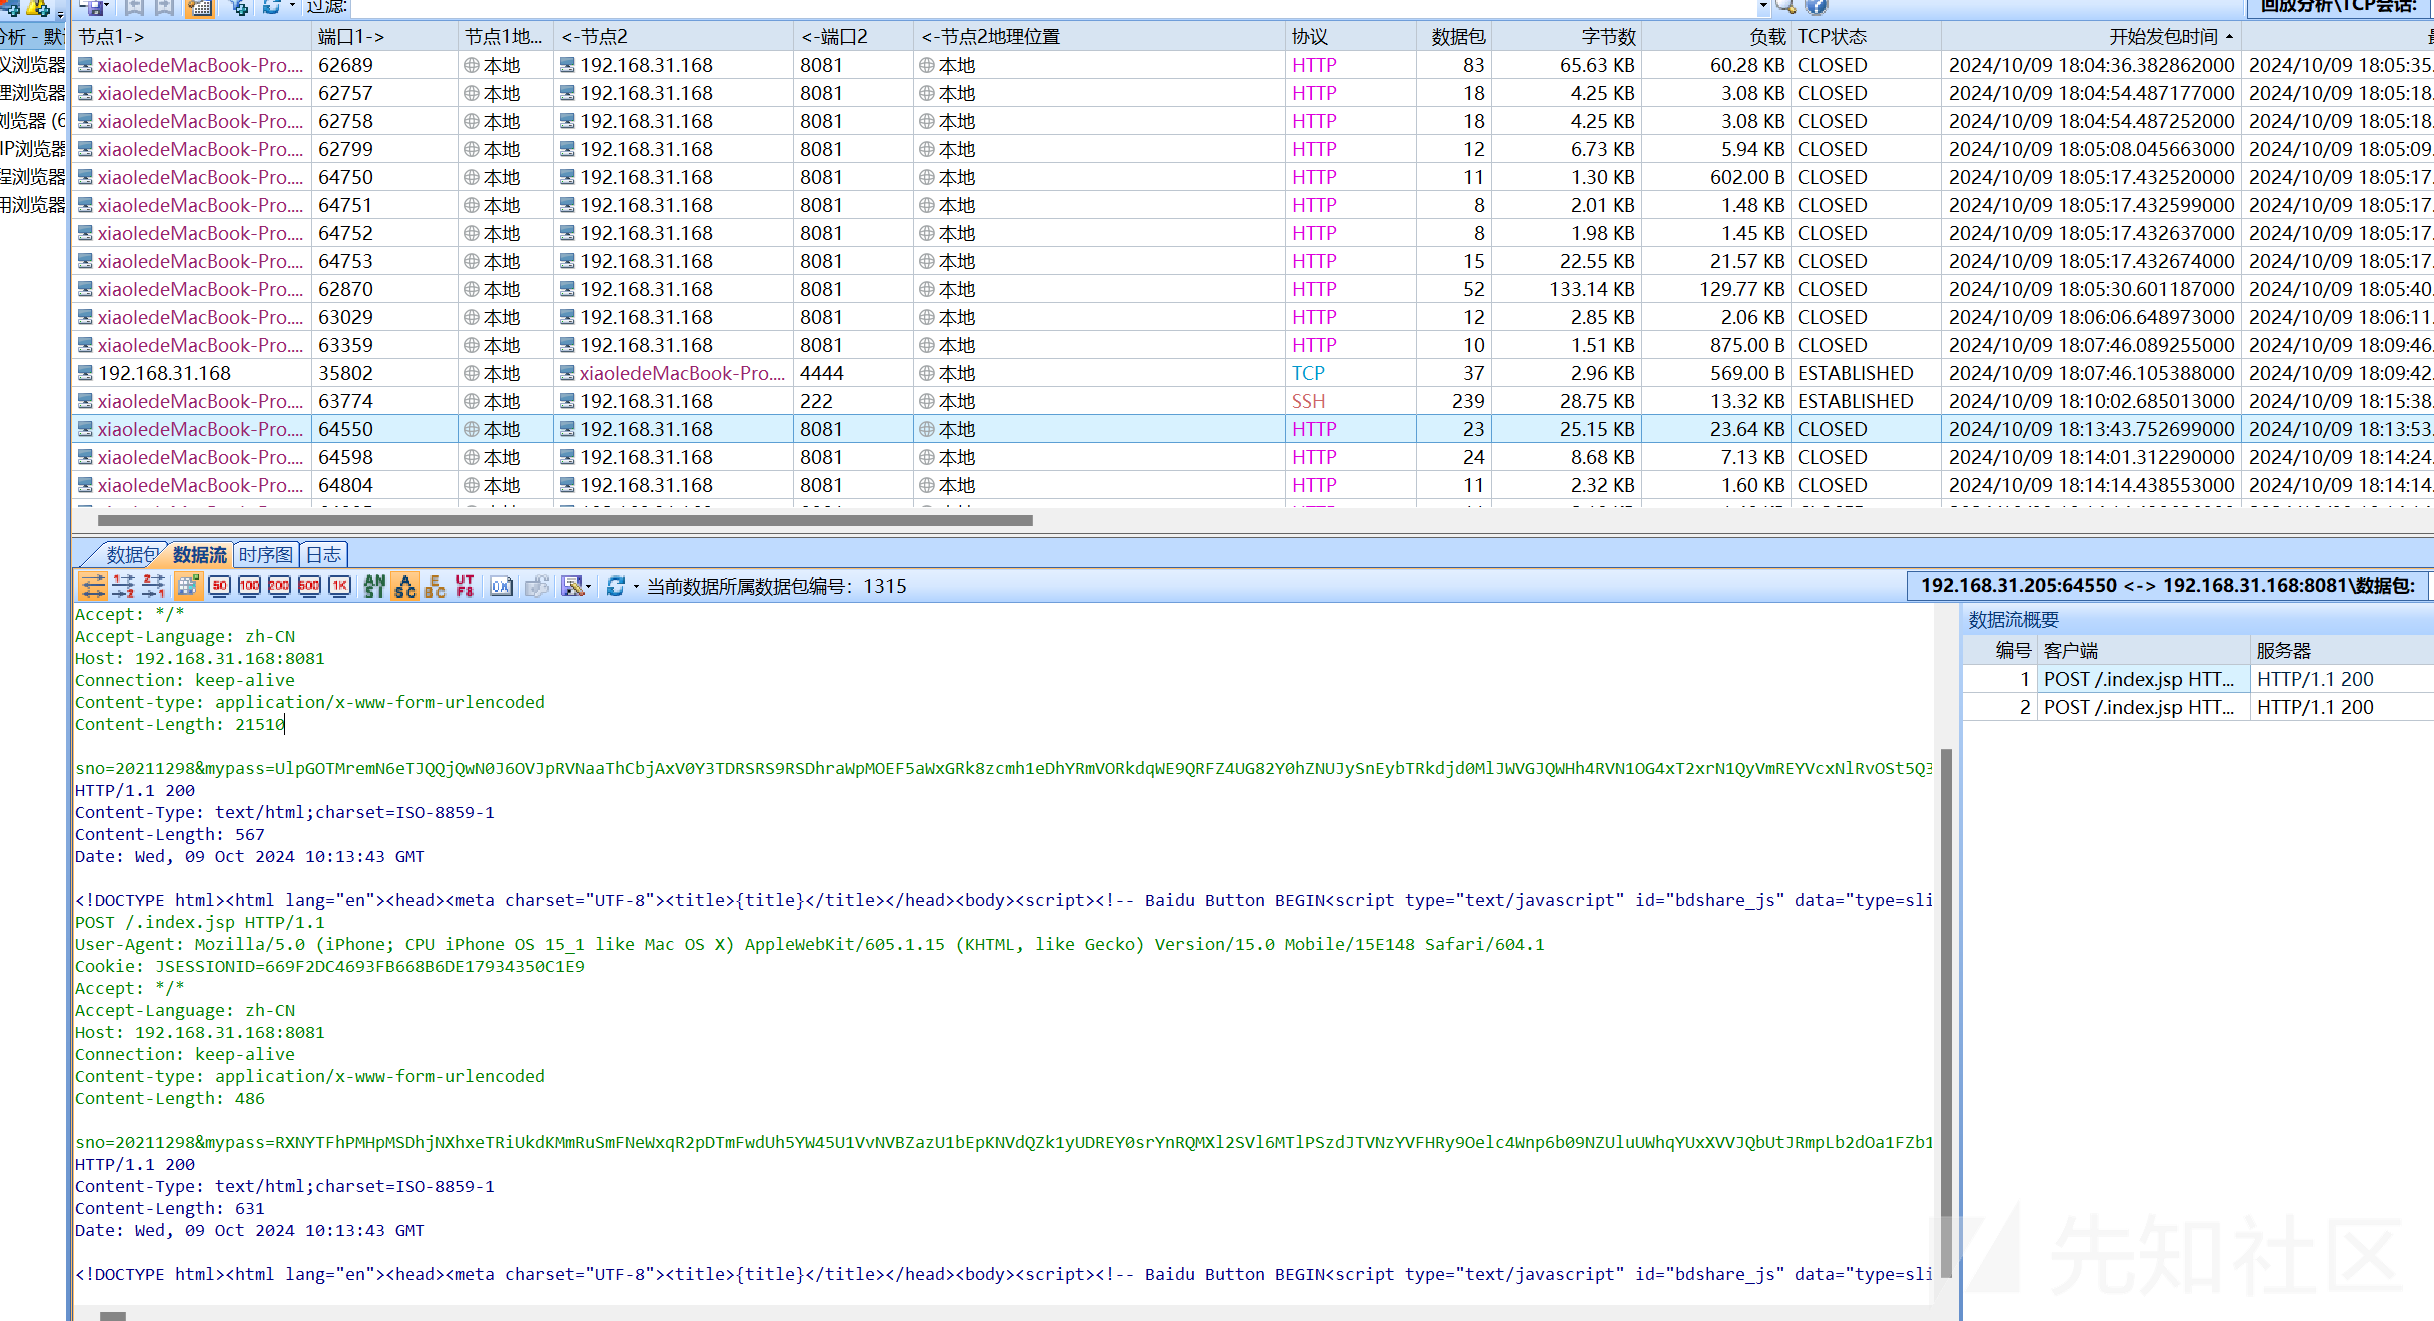This screenshot has height=1321, width=2434.
Task: Set display limit to 50 icon
Action: 220,586
